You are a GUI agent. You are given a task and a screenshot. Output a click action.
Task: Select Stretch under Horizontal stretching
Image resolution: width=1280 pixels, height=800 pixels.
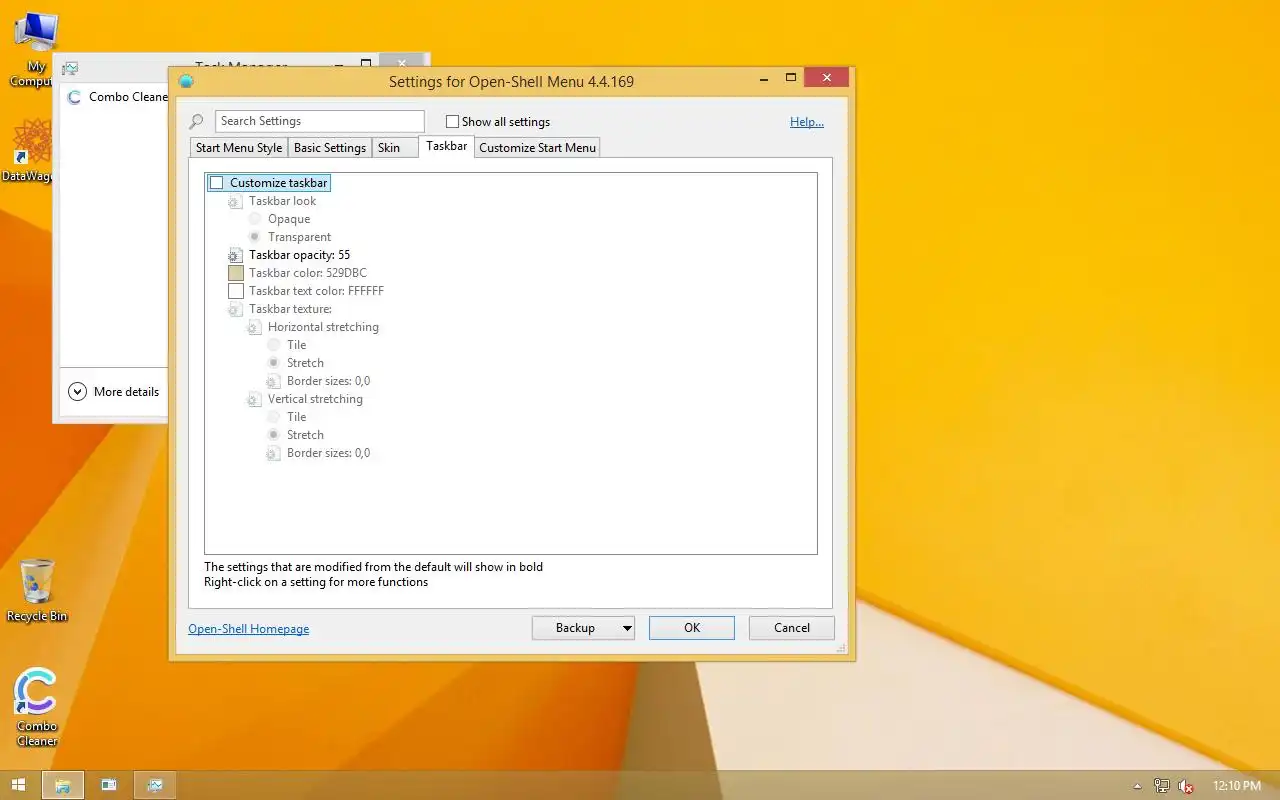(x=274, y=363)
